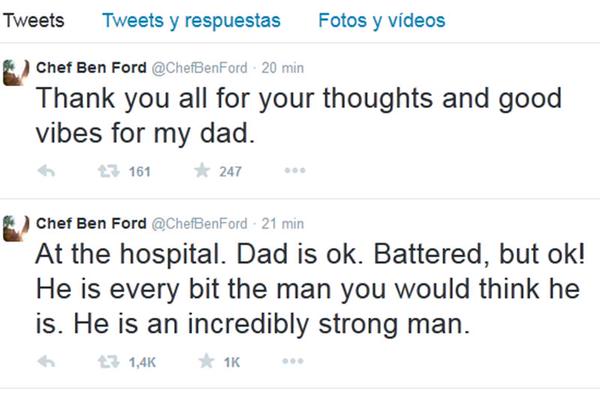Click Chef Ben Ford's name on the 21 min tweet
The image size is (600, 401).
90,222
